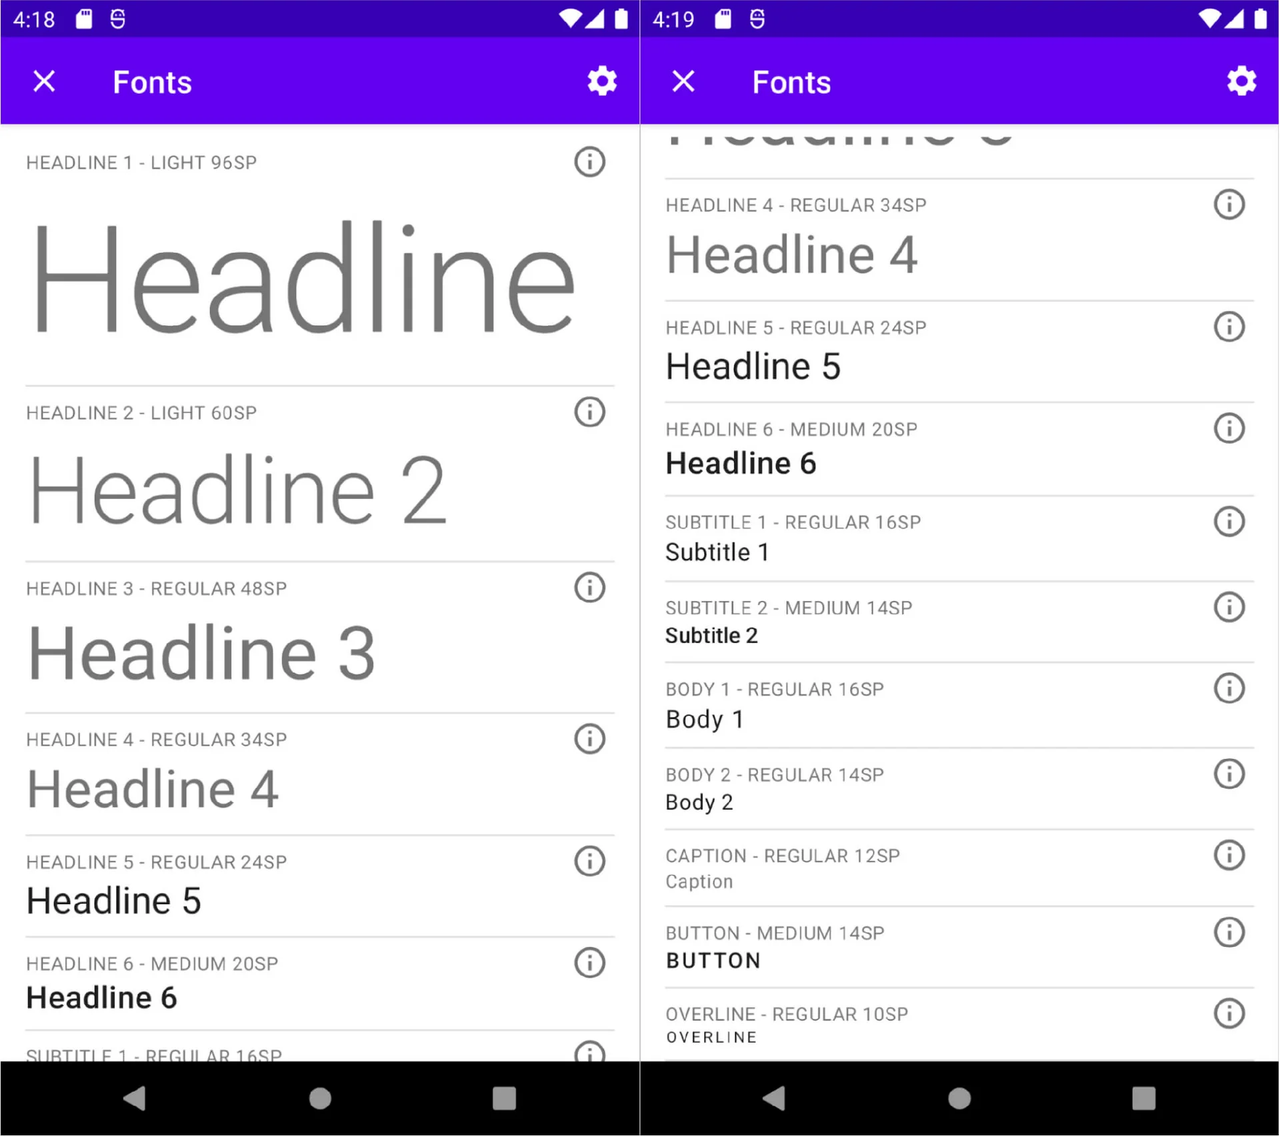
Task: Tap the Android home button
Action: [x=319, y=1097]
